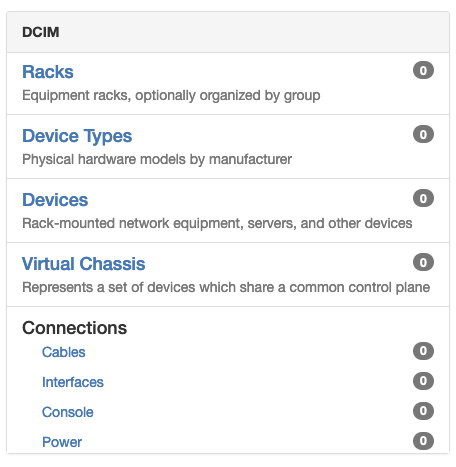
Task: Click the Interfaces count badge
Action: tap(423, 381)
